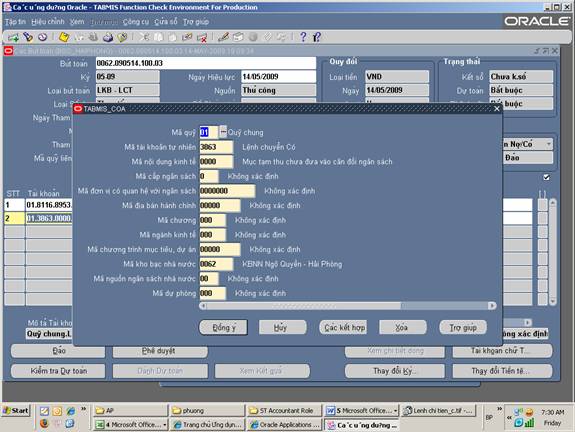Click the Bút toán field 0062.090514.100.03
The image size is (575, 432).
(x=205, y=63)
